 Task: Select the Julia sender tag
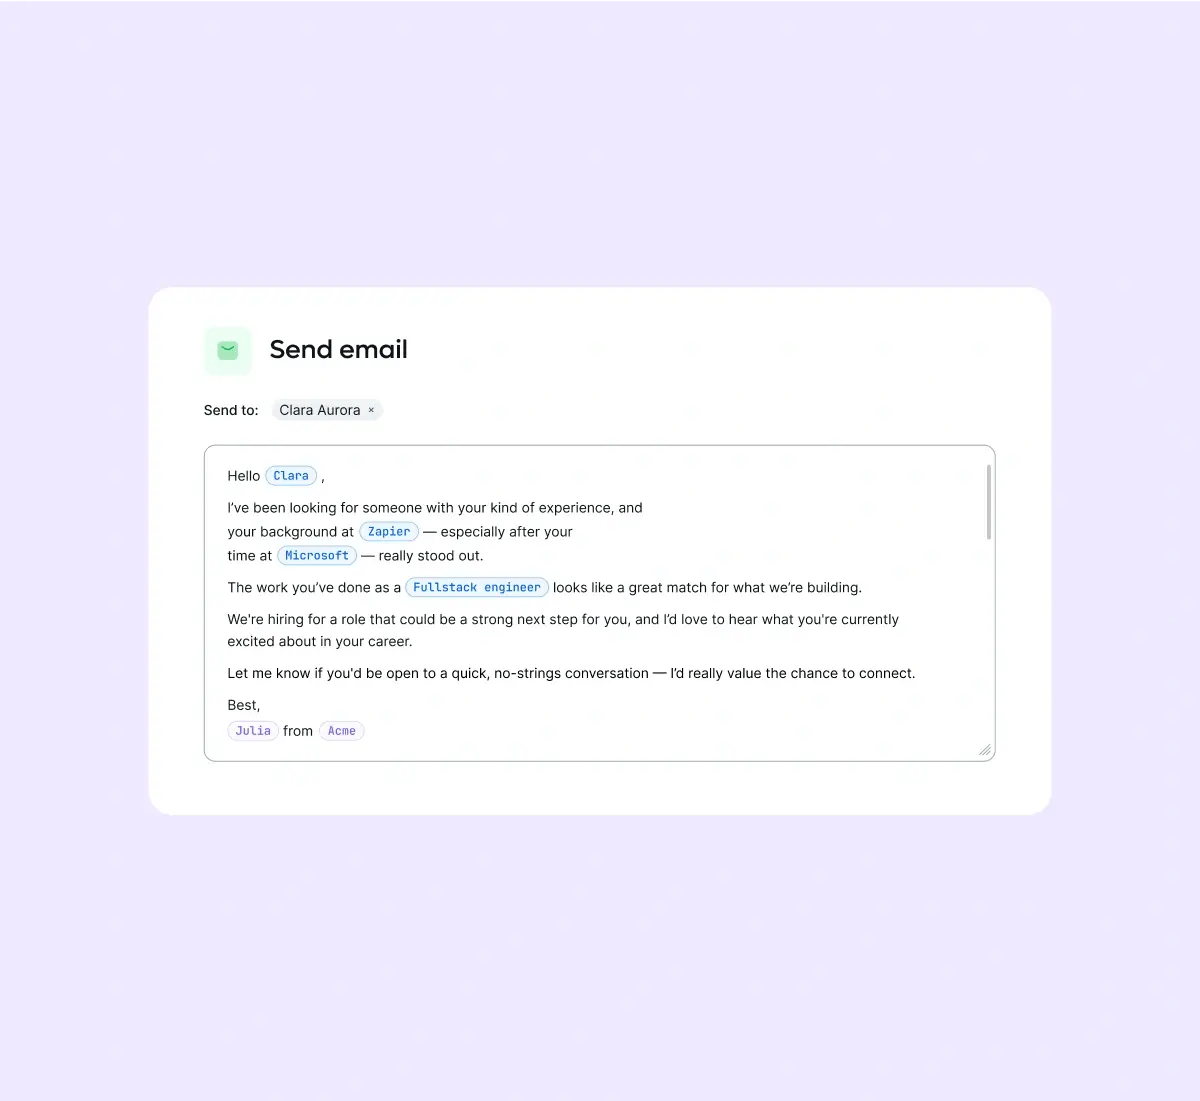point(253,731)
